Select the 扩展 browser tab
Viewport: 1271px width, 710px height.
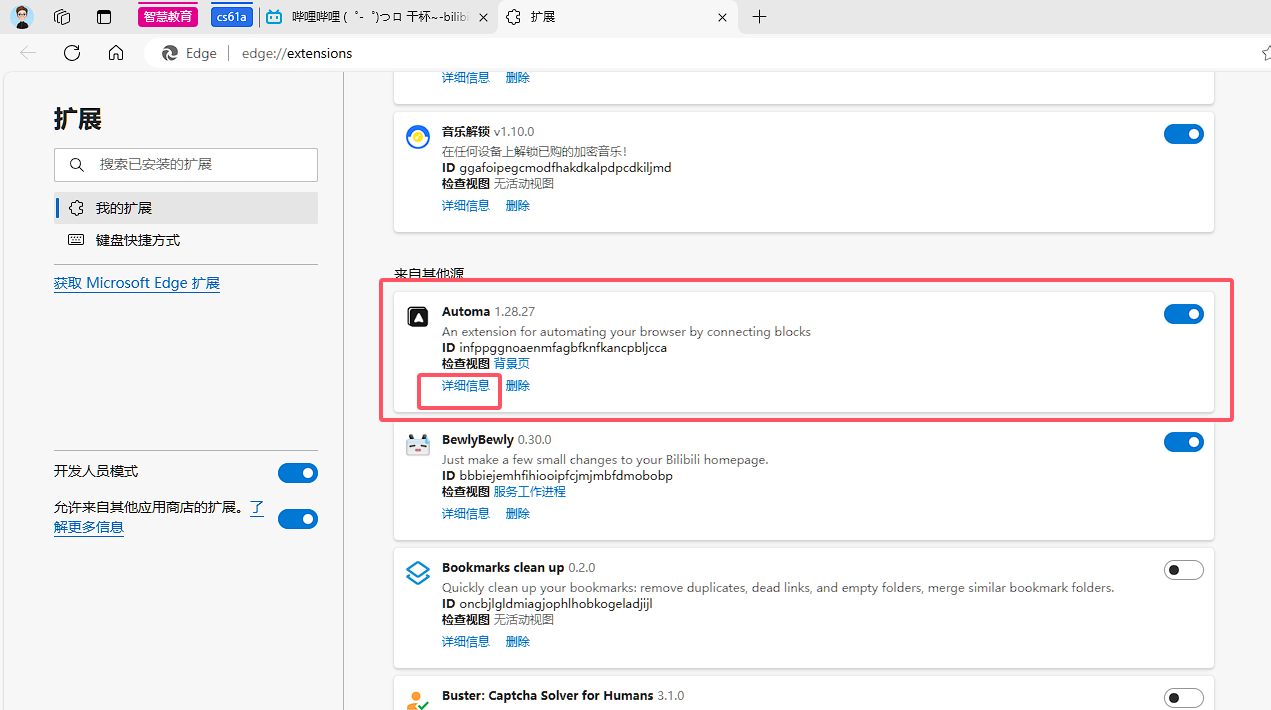coord(618,17)
